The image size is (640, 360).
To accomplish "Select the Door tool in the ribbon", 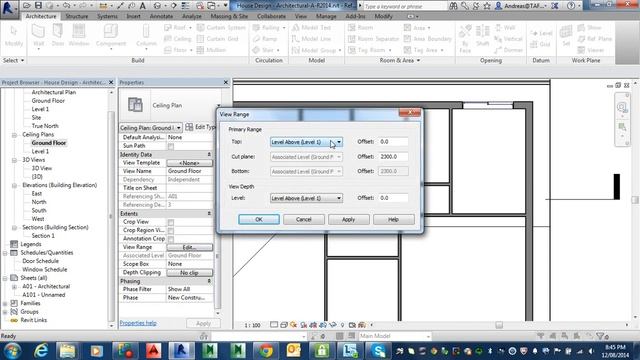I will coord(58,36).
